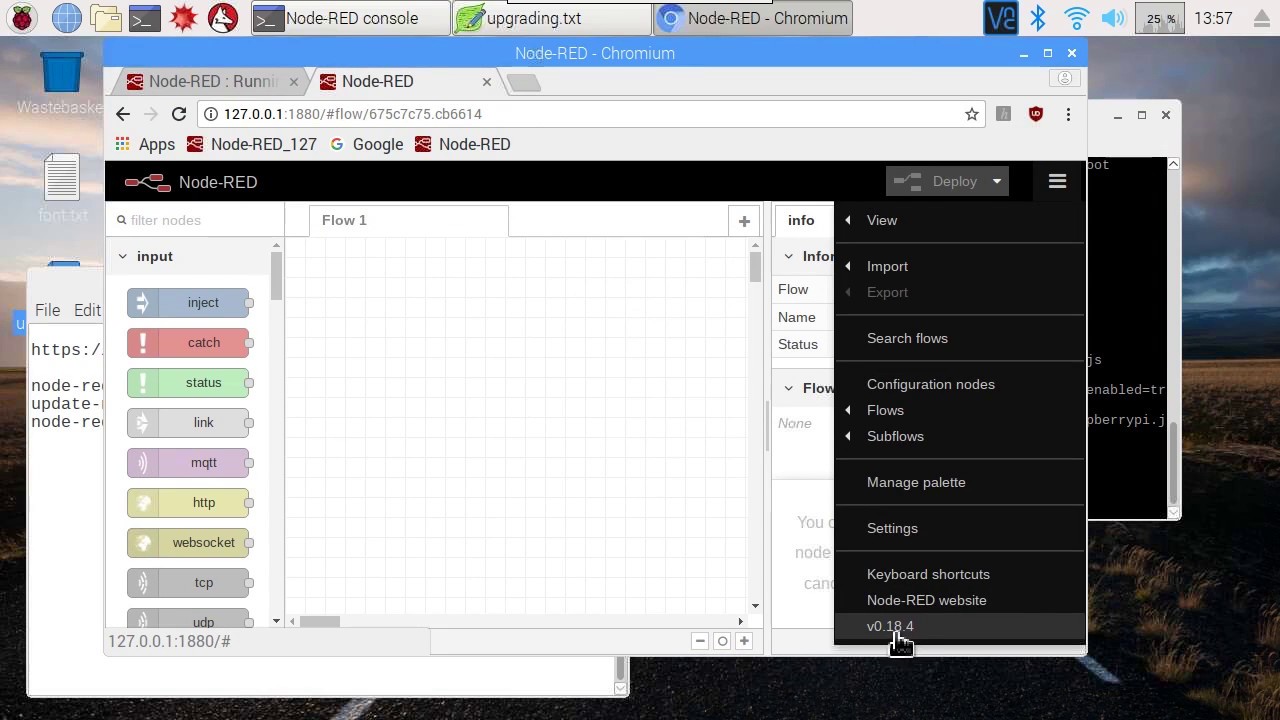Open Configuration nodes from the menu

[x=960, y=384]
